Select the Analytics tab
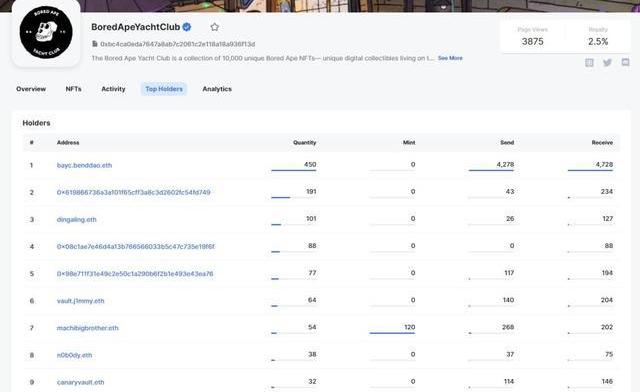The image size is (640, 392). pyautogui.click(x=217, y=89)
